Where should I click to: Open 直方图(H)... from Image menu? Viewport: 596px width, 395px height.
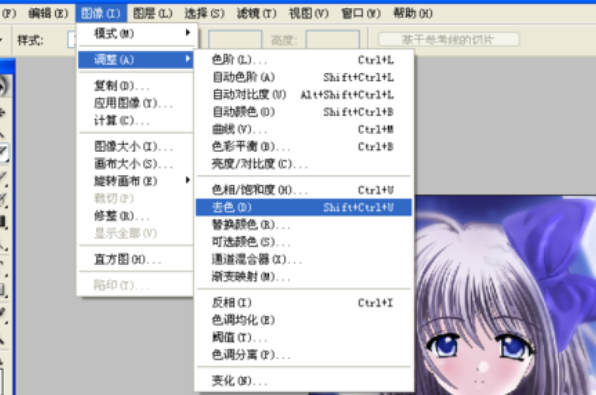click(x=136, y=259)
